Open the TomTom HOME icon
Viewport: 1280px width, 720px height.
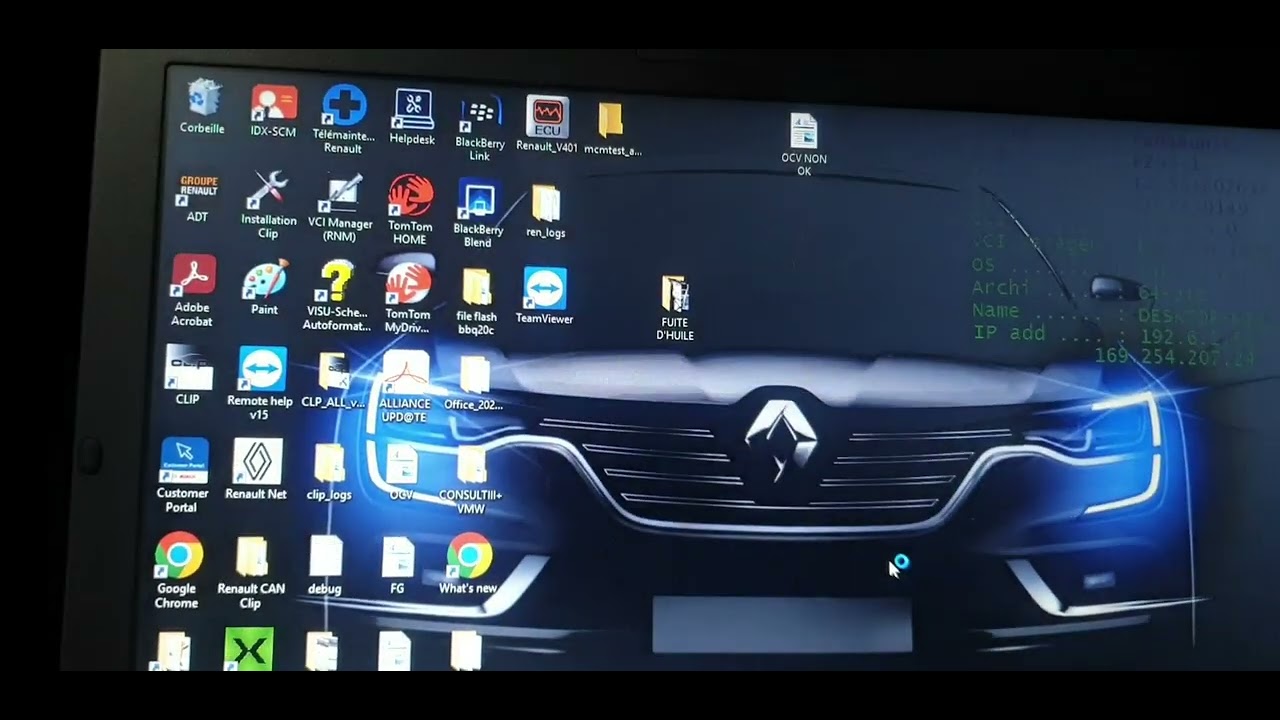[x=410, y=210]
